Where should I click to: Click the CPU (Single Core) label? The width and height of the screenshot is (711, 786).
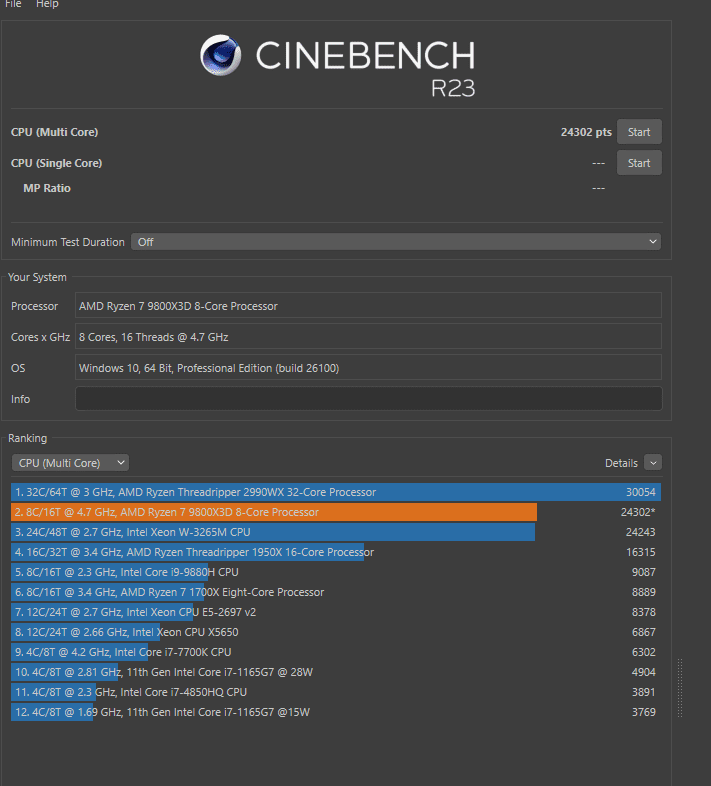(57, 163)
